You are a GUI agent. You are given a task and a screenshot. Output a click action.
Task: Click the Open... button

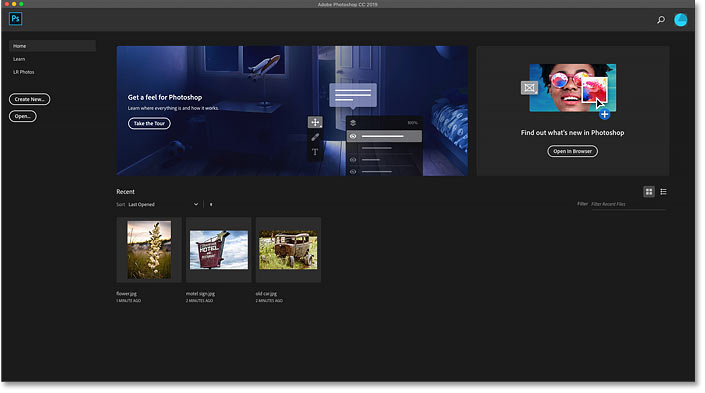point(22,116)
